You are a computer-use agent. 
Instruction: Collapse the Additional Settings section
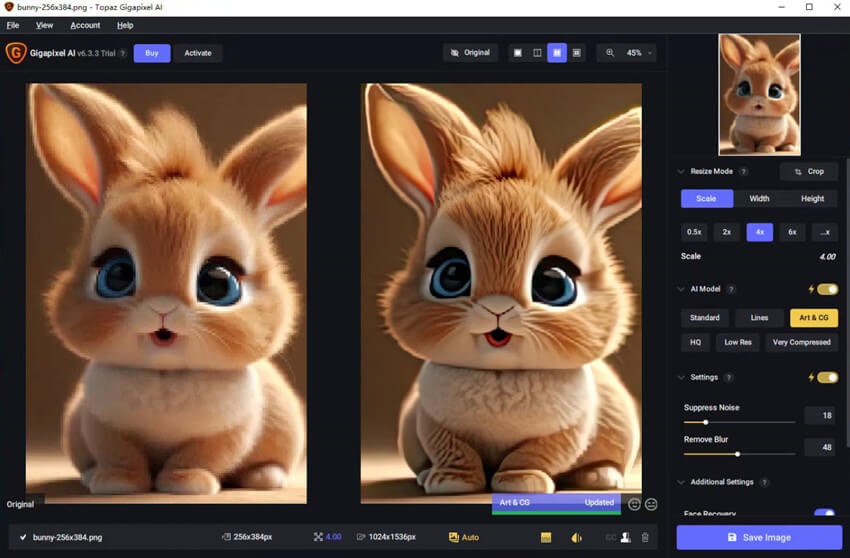[x=681, y=482]
